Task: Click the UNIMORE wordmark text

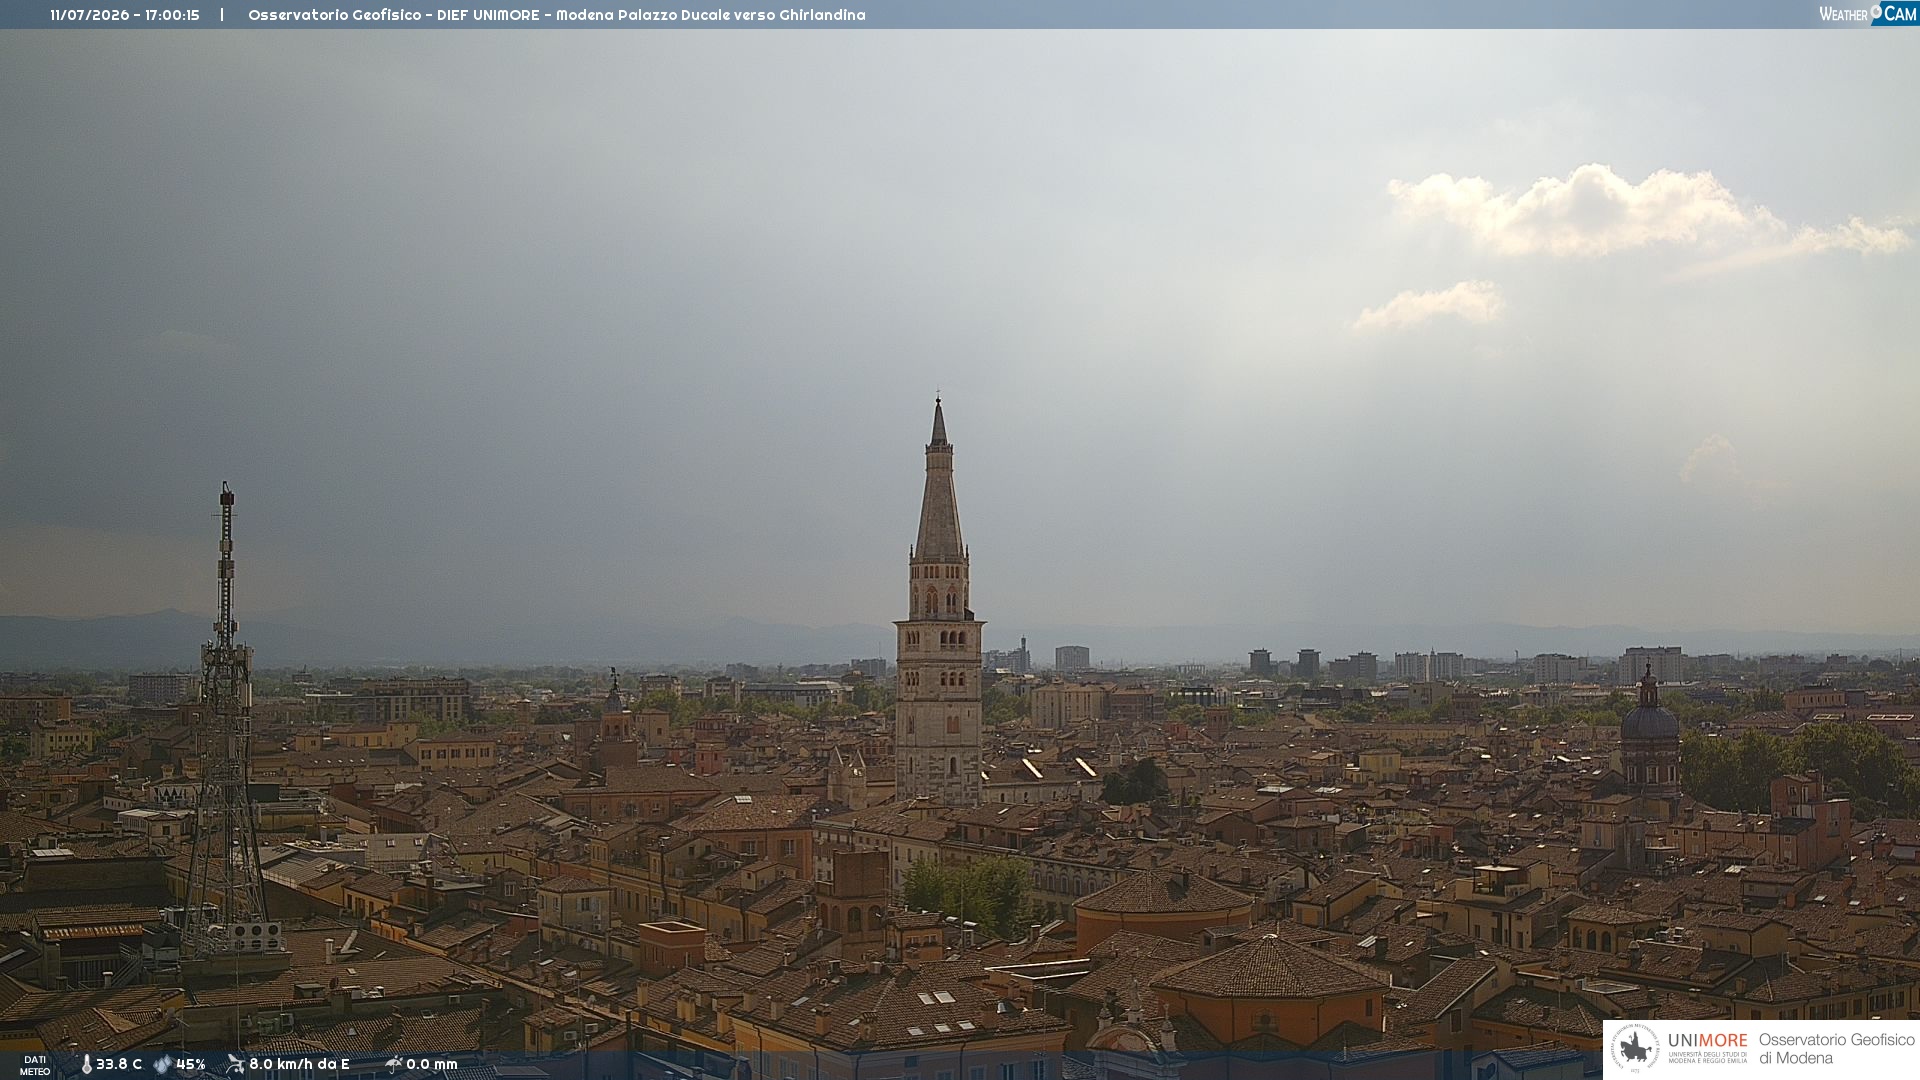Action: 1707,1041
